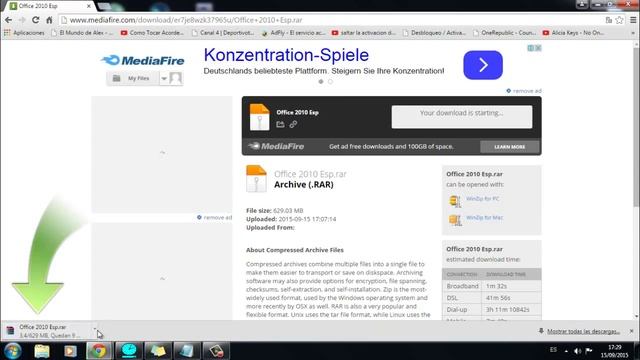The height and width of the screenshot is (360, 640).
Task: Click the MediaFire logo at top
Action: pos(142,60)
